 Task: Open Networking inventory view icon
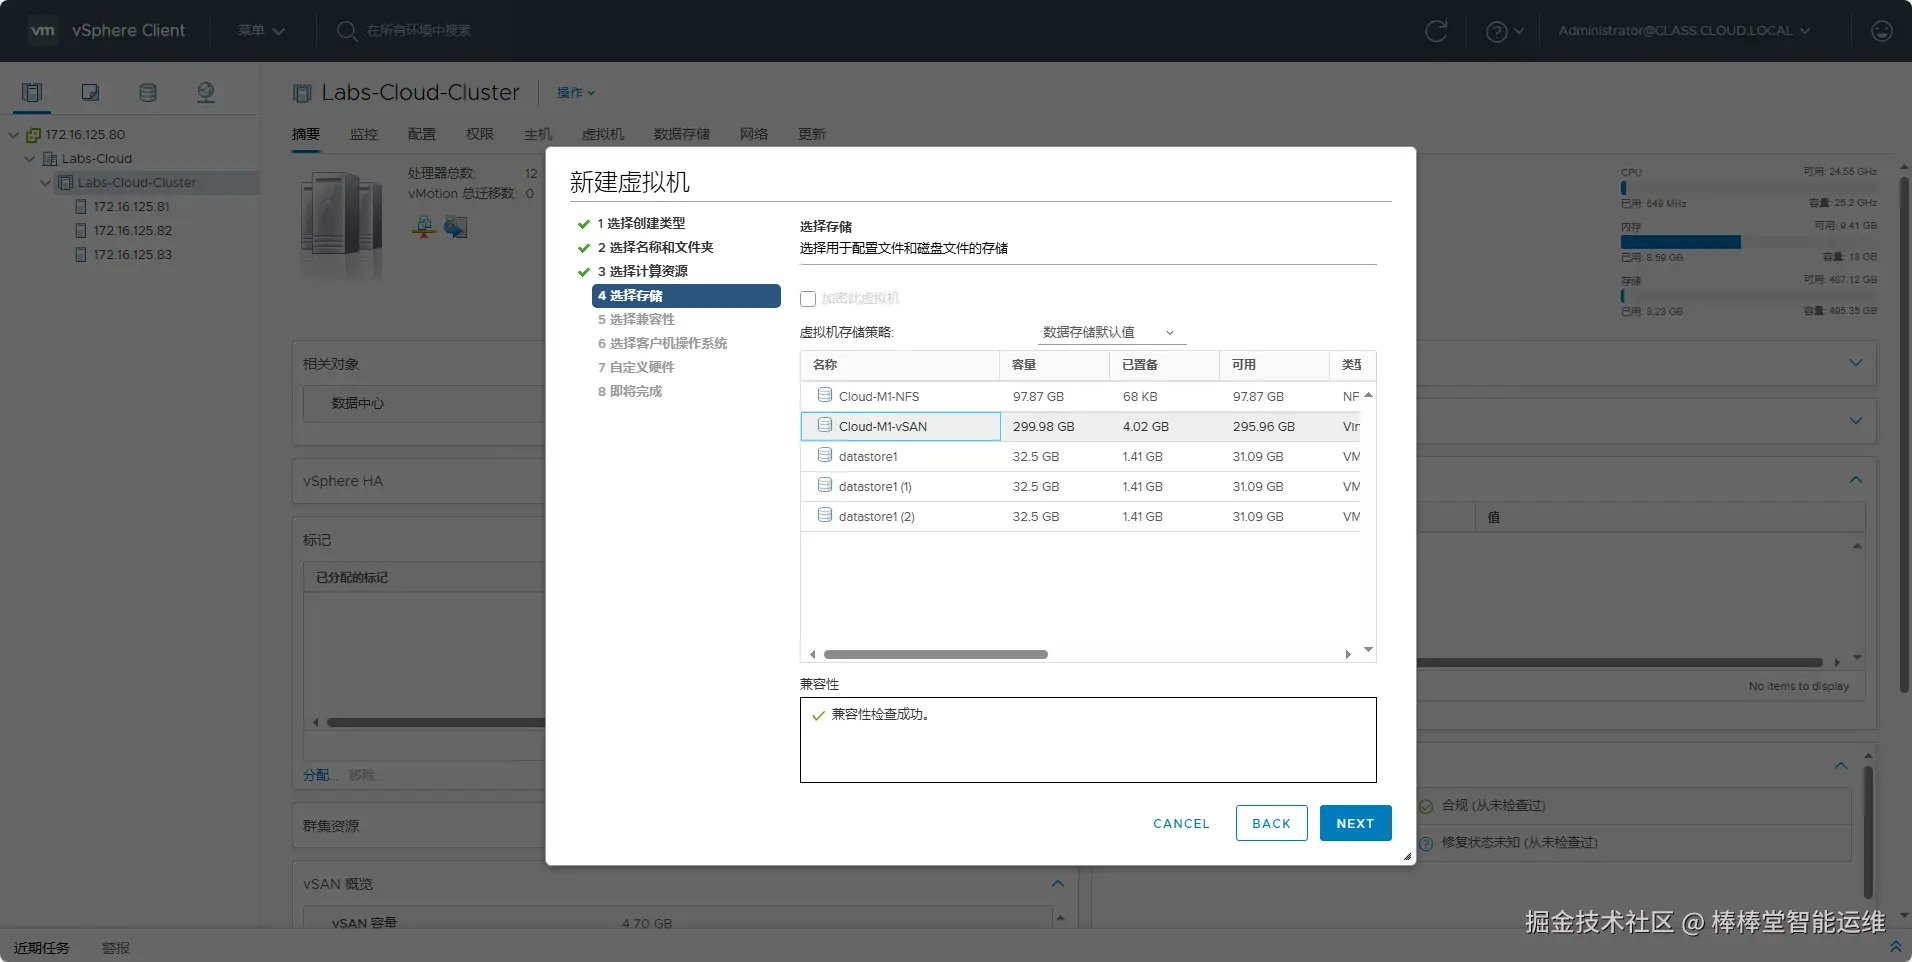(206, 93)
